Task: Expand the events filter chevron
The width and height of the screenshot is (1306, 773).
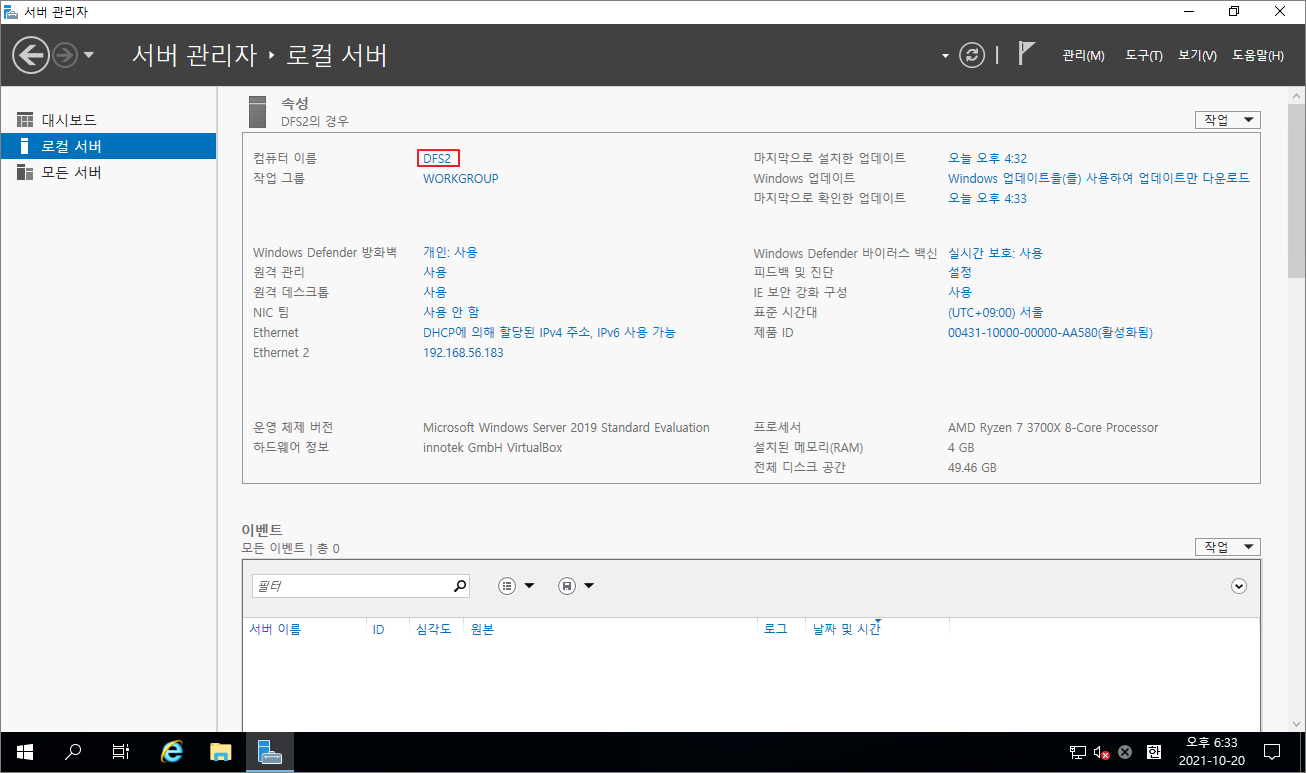Action: [1239, 586]
